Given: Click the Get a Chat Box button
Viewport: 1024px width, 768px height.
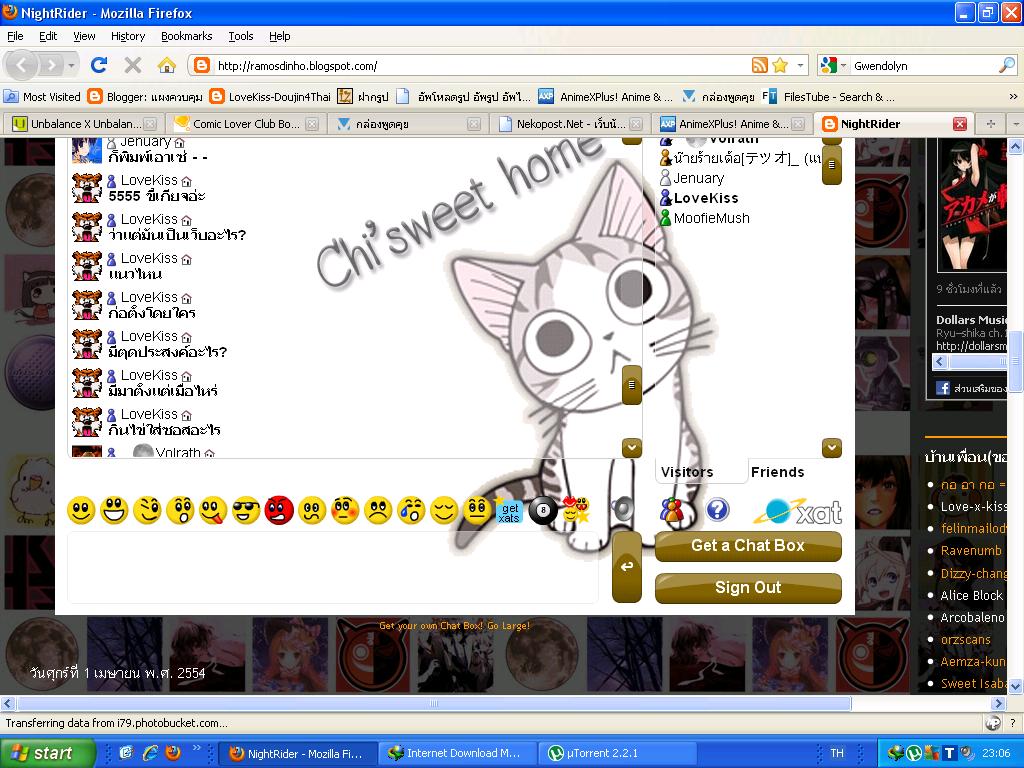Looking at the screenshot, I should click(x=748, y=546).
